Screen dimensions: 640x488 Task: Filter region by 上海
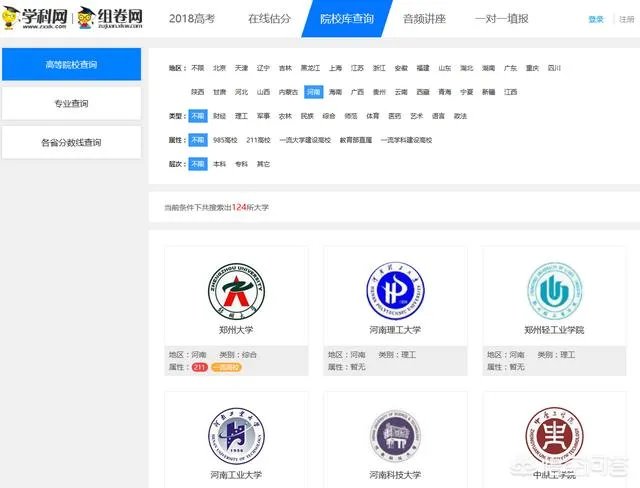336,68
